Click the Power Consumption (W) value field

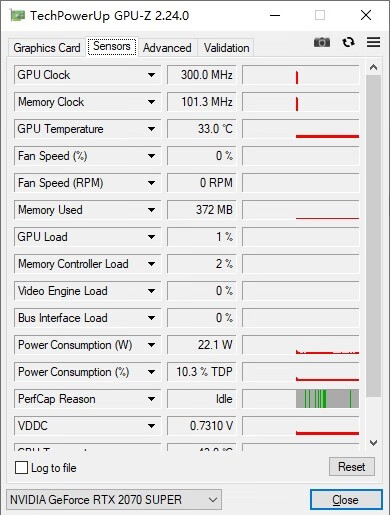tap(201, 345)
